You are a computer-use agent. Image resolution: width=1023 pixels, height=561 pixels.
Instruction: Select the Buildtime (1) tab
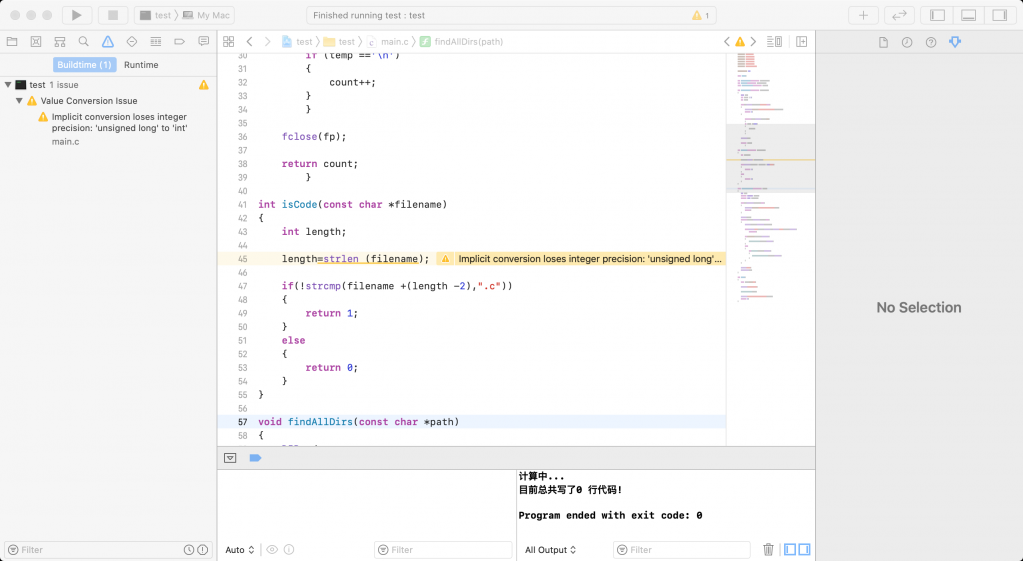[x=84, y=65]
